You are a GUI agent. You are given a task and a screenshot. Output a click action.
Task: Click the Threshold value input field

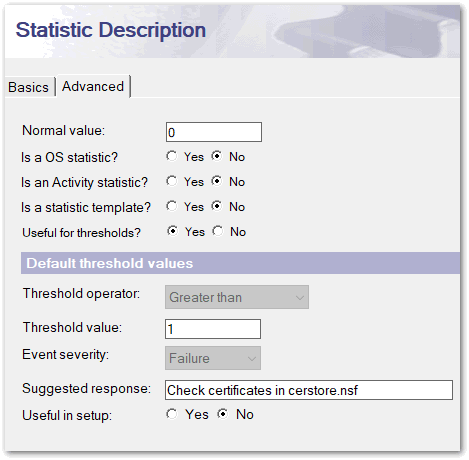coord(213,329)
